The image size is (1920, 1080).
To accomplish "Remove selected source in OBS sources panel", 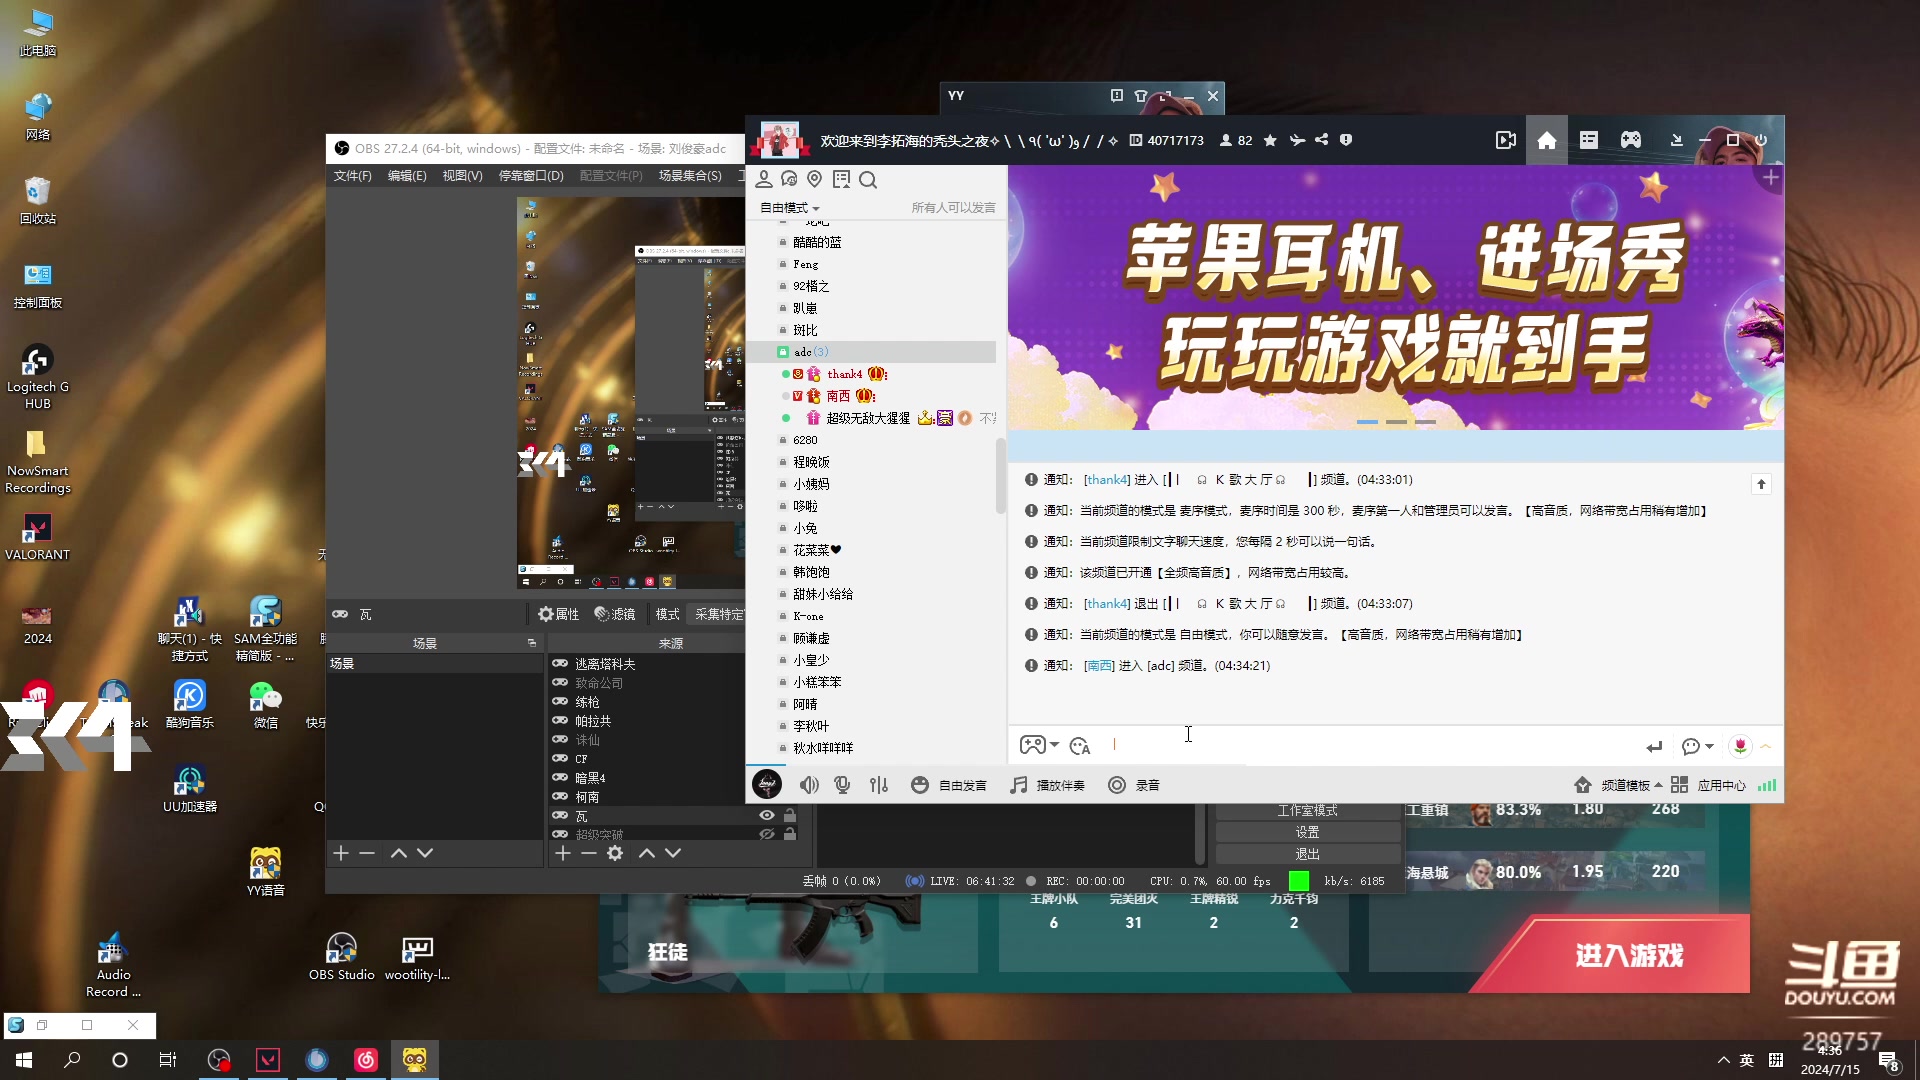I will (588, 853).
